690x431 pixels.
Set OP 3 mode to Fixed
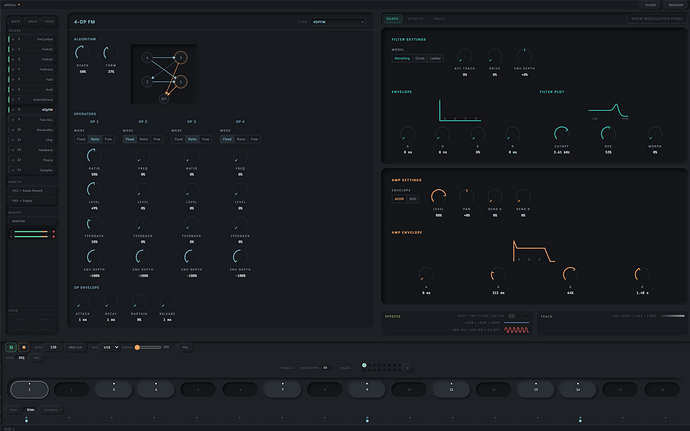pyautogui.click(x=178, y=139)
